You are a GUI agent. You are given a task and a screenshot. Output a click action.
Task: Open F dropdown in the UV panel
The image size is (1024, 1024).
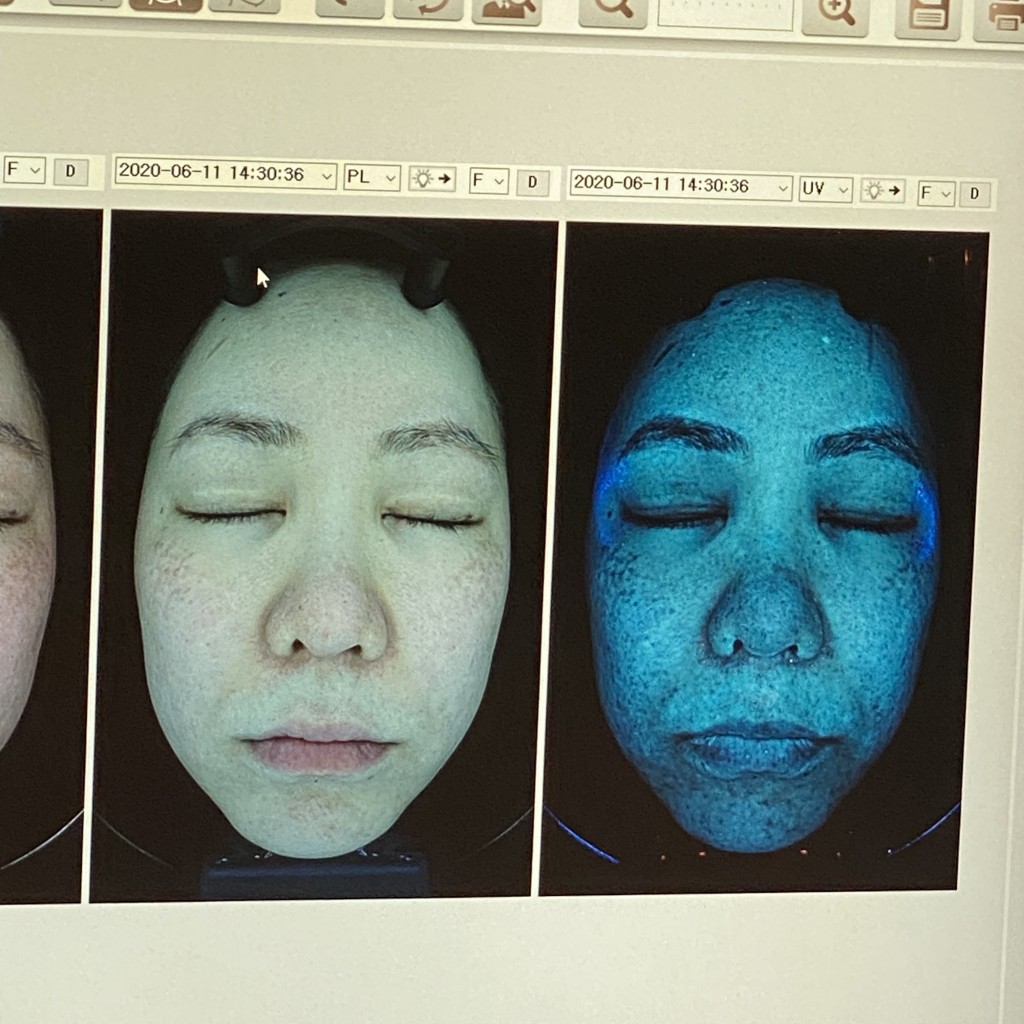click(x=936, y=193)
